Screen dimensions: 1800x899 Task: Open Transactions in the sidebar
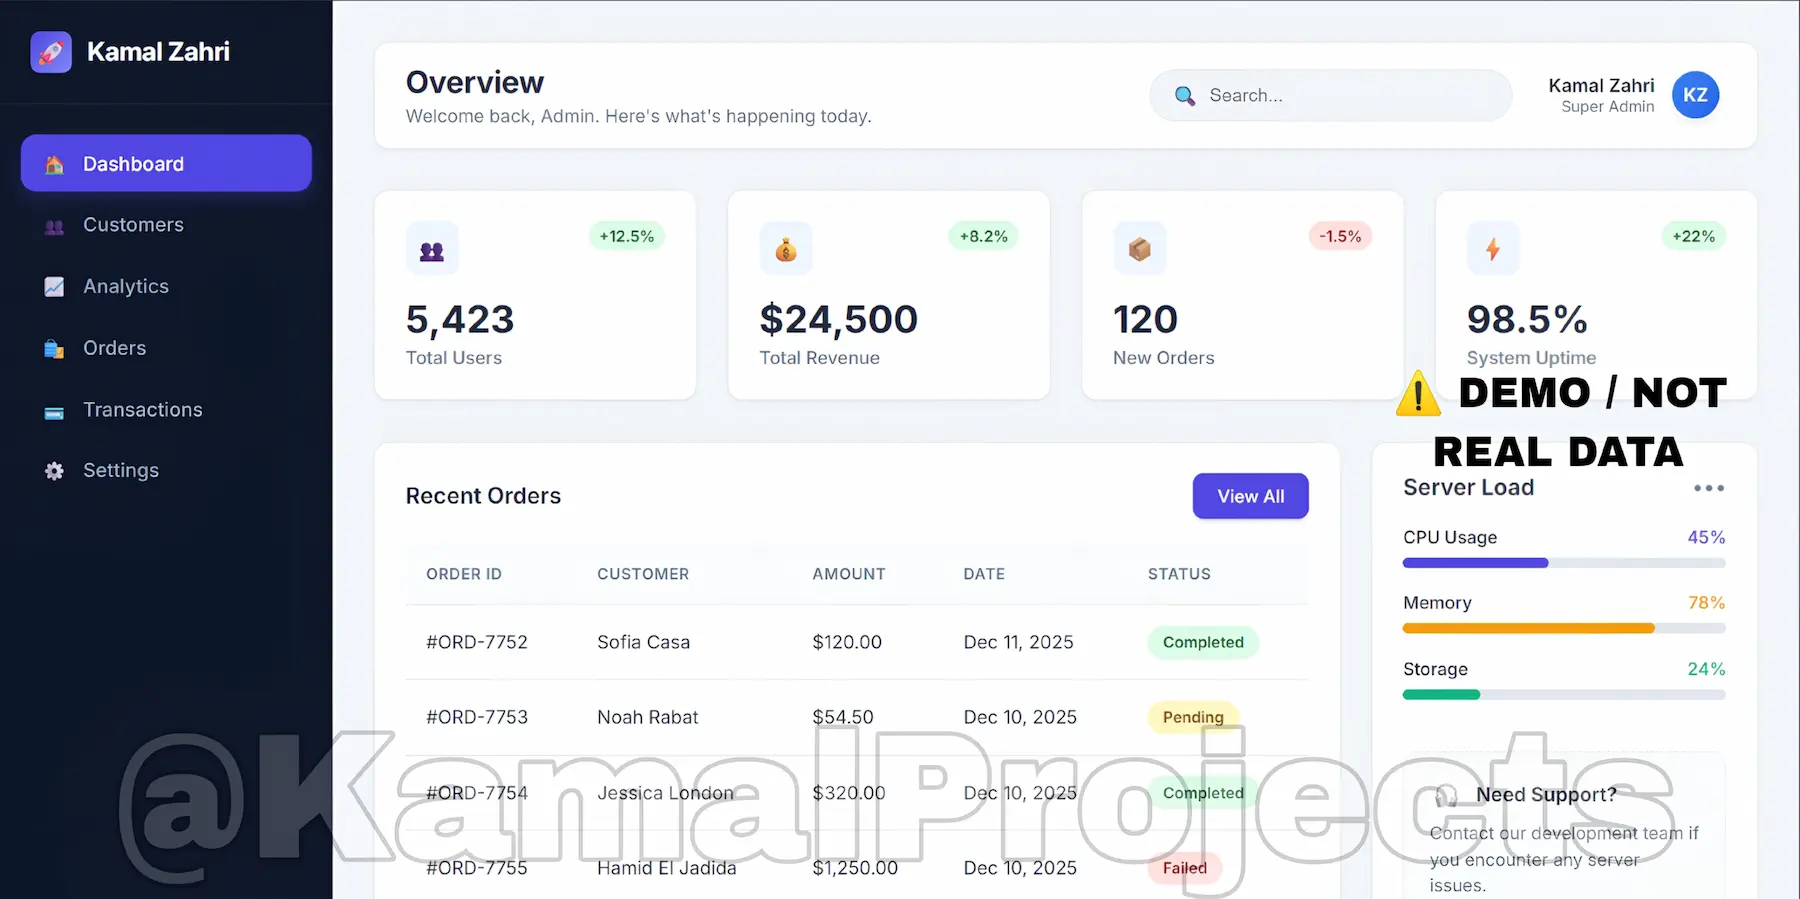click(142, 410)
